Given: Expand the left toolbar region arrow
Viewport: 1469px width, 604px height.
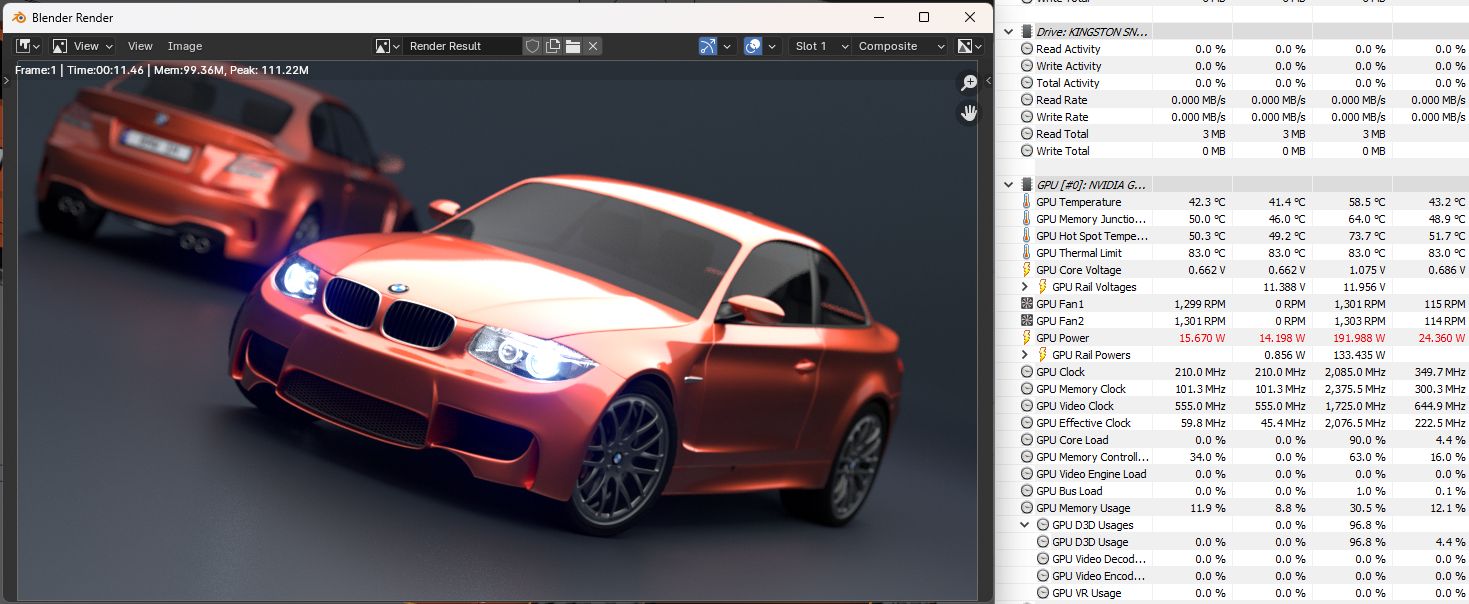Looking at the screenshot, I should [6, 80].
